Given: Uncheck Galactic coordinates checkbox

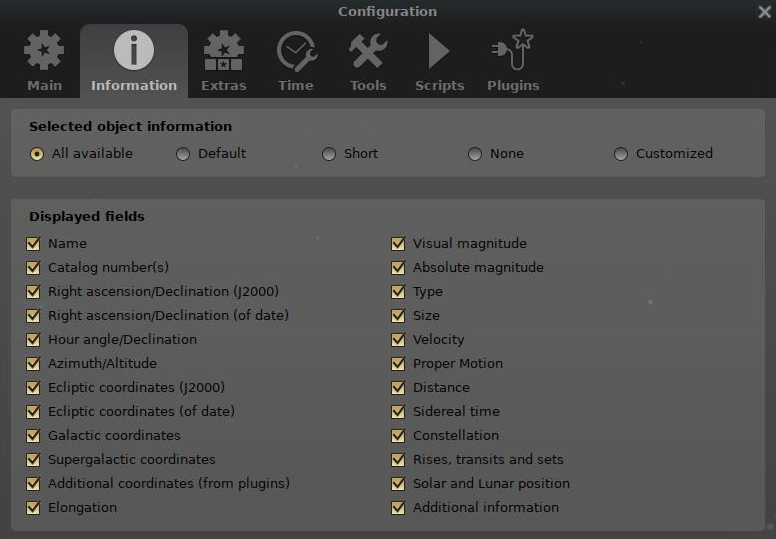Looking at the screenshot, I should tap(34, 435).
